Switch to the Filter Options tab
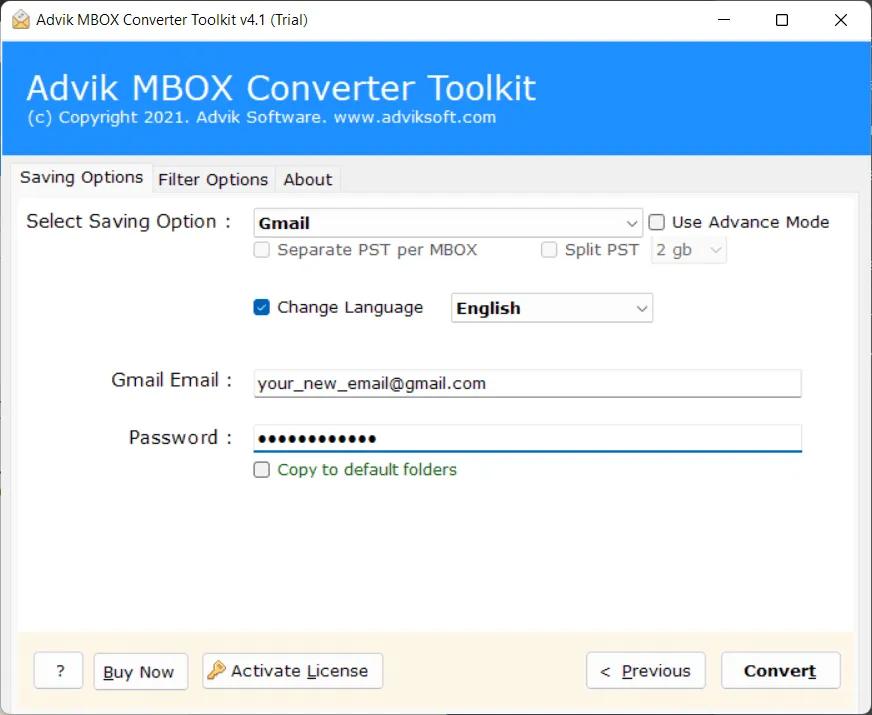872x715 pixels. (213, 179)
